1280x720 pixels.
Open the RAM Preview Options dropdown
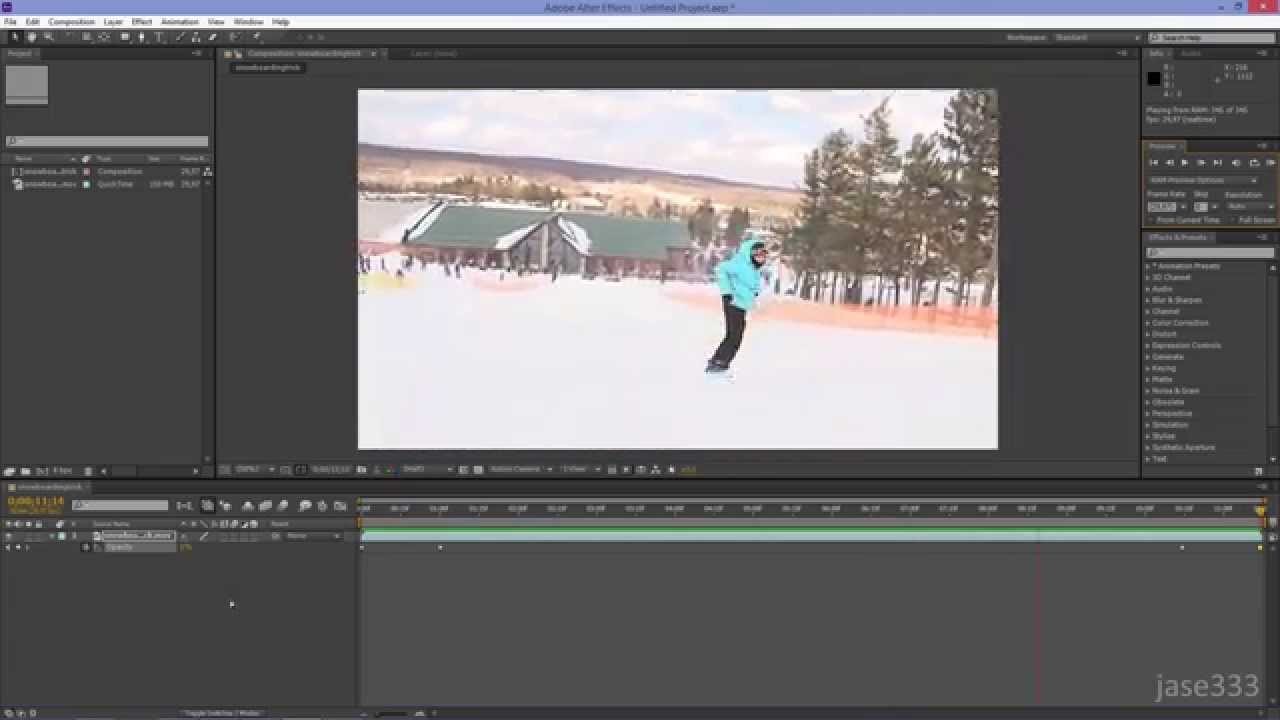click(1204, 180)
